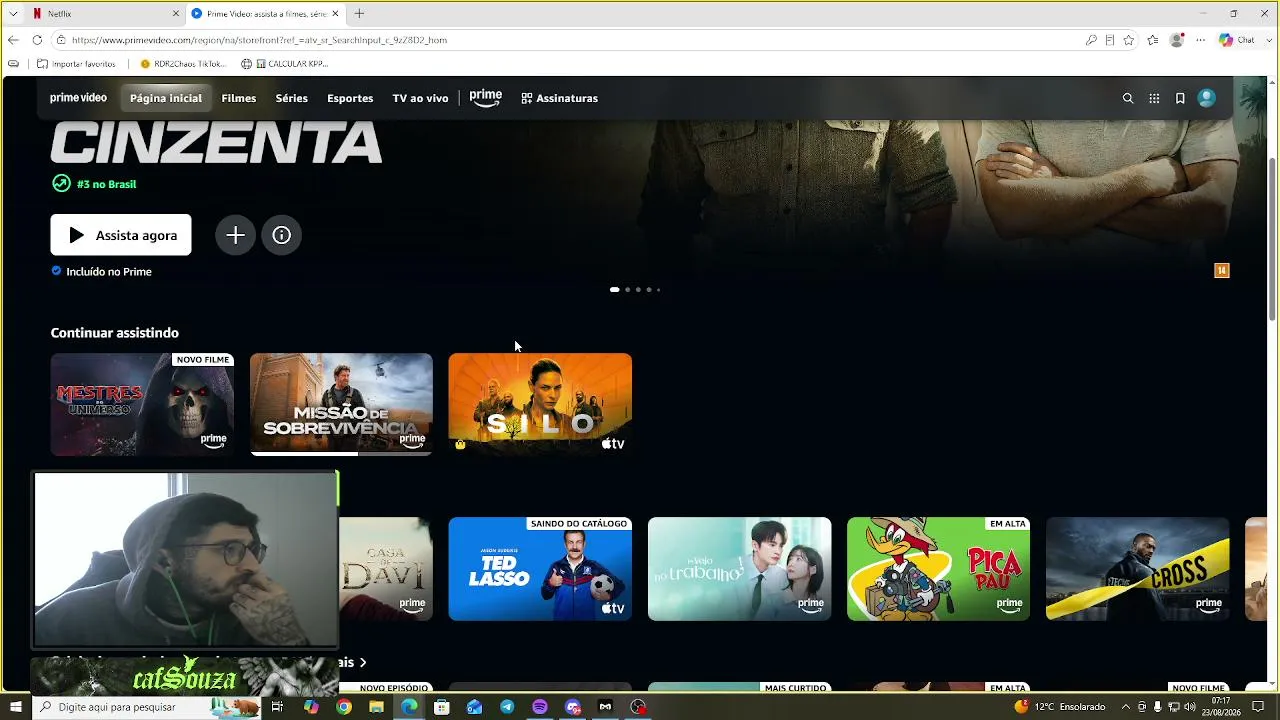Click the Prime smile logo in navigation
The image size is (1280, 720).
[x=486, y=98]
